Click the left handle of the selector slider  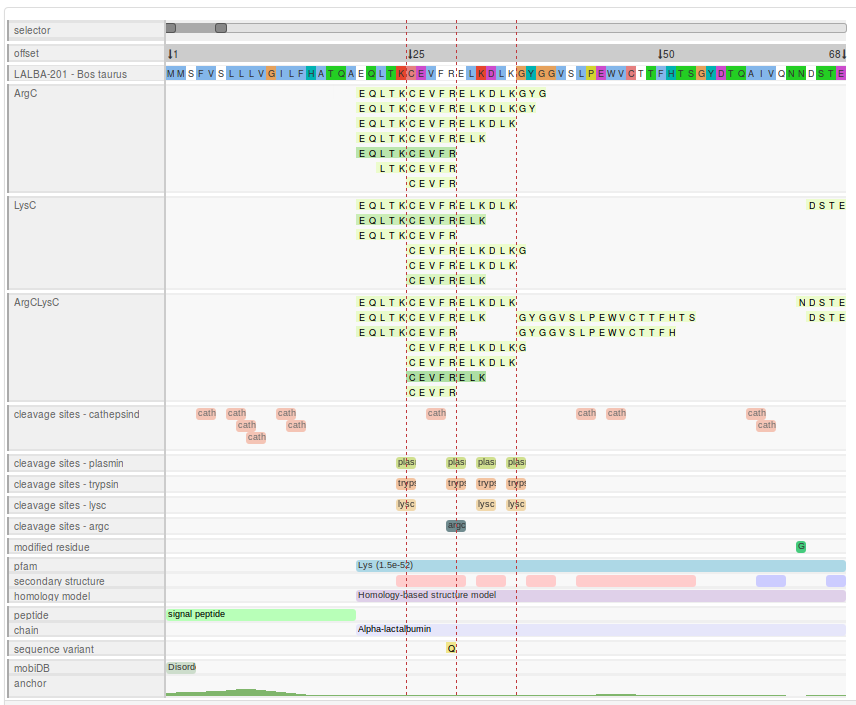tap(171, 28)
